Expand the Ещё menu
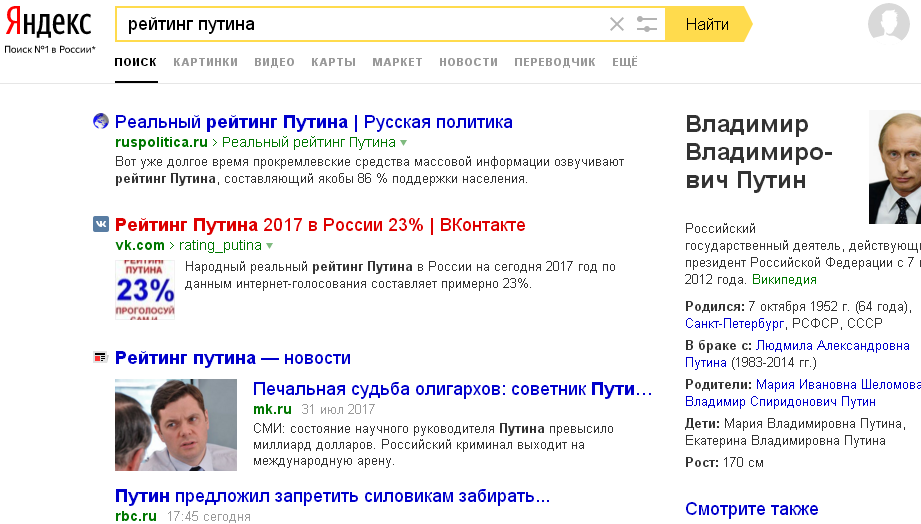The height and width of the screenshot is (524, 921). coord(625,62)
